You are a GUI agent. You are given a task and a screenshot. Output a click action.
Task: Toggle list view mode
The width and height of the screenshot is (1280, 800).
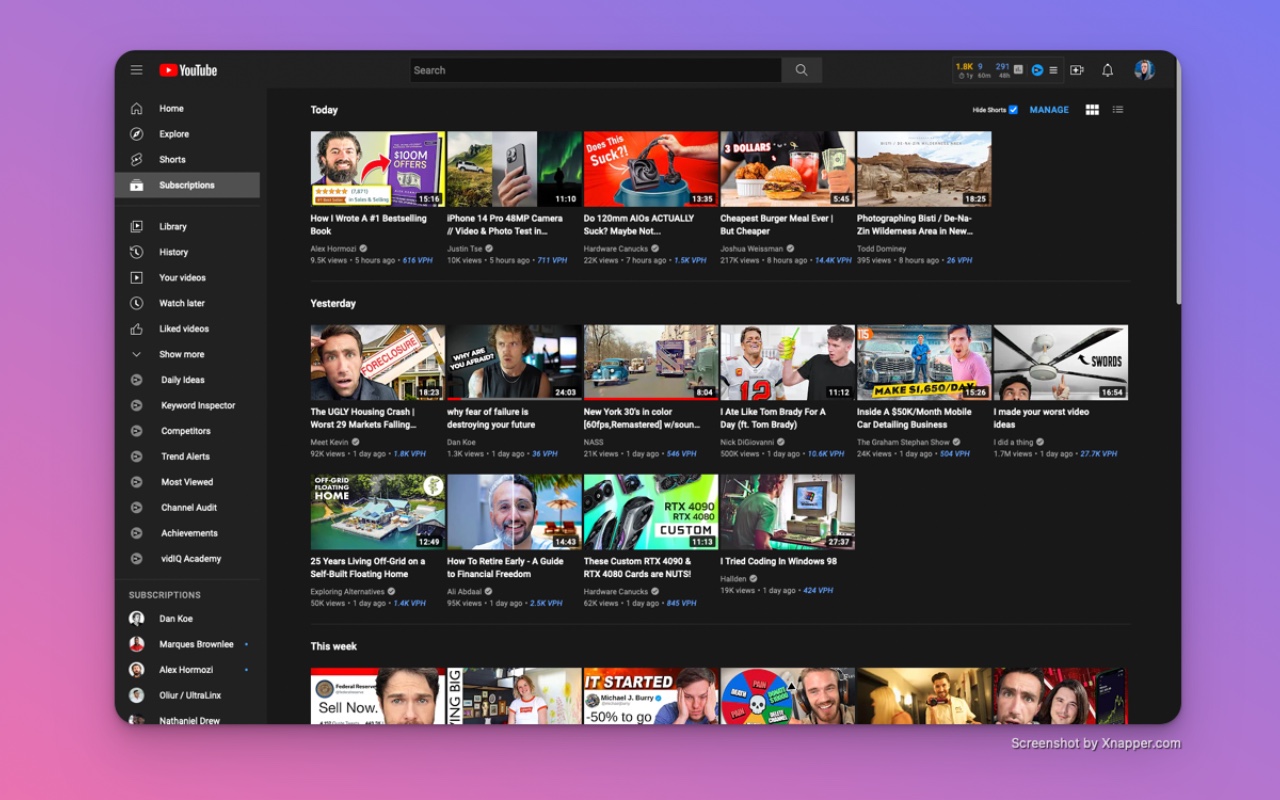[x=1117, y=109]
